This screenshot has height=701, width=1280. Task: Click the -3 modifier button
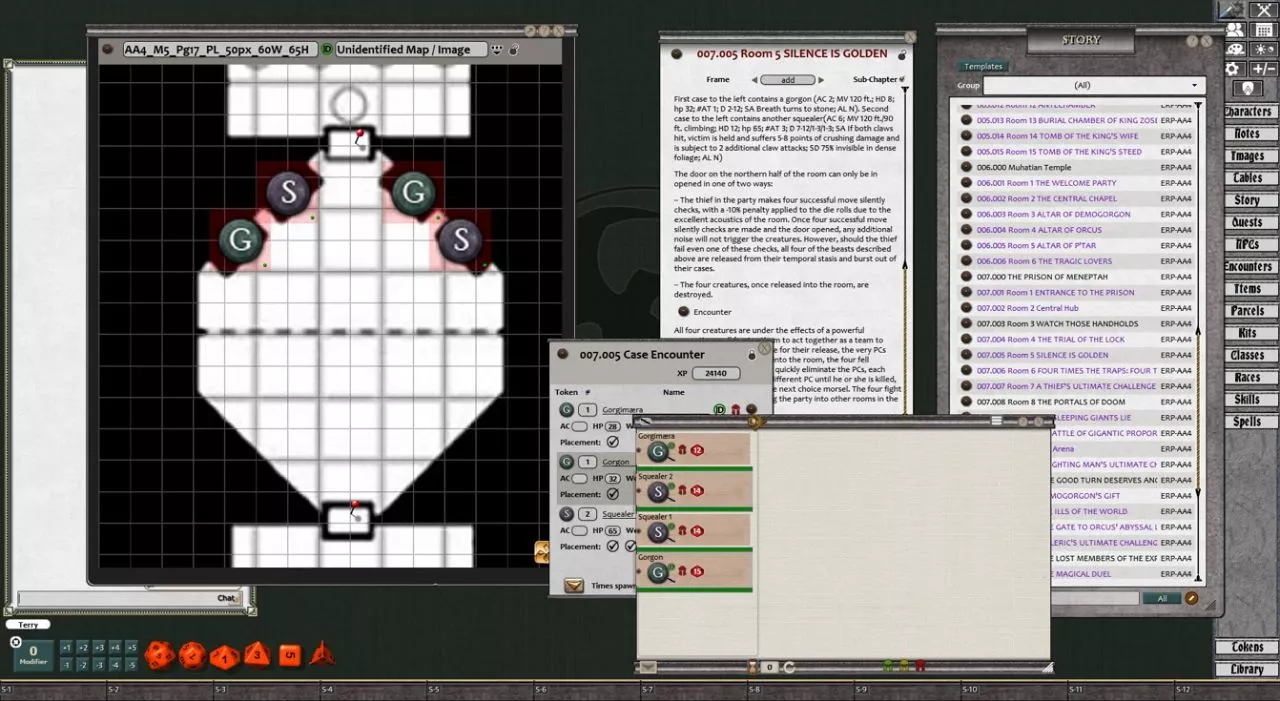tap(98, 665)
